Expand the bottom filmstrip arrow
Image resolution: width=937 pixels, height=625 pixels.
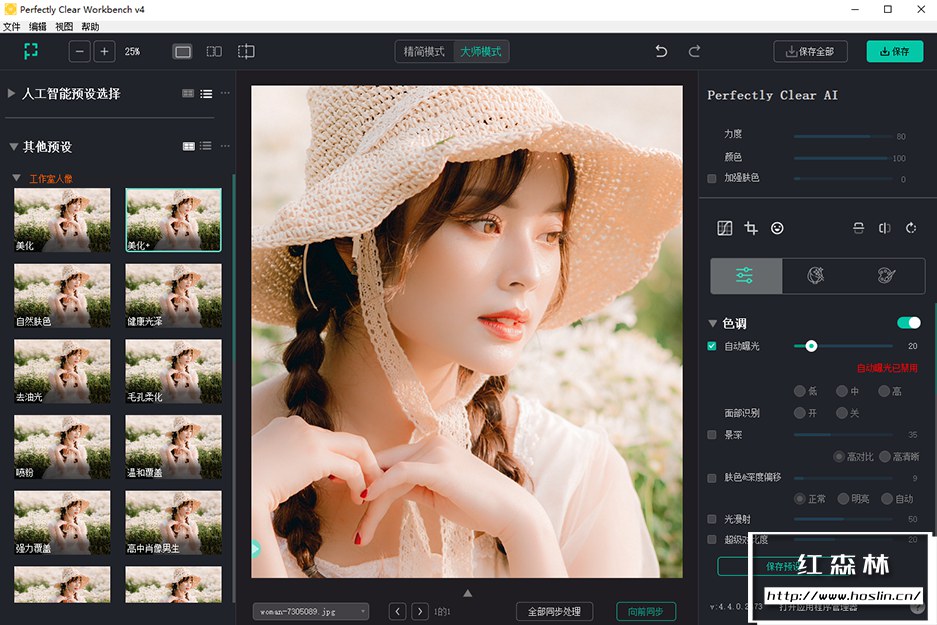coord(467,593)
